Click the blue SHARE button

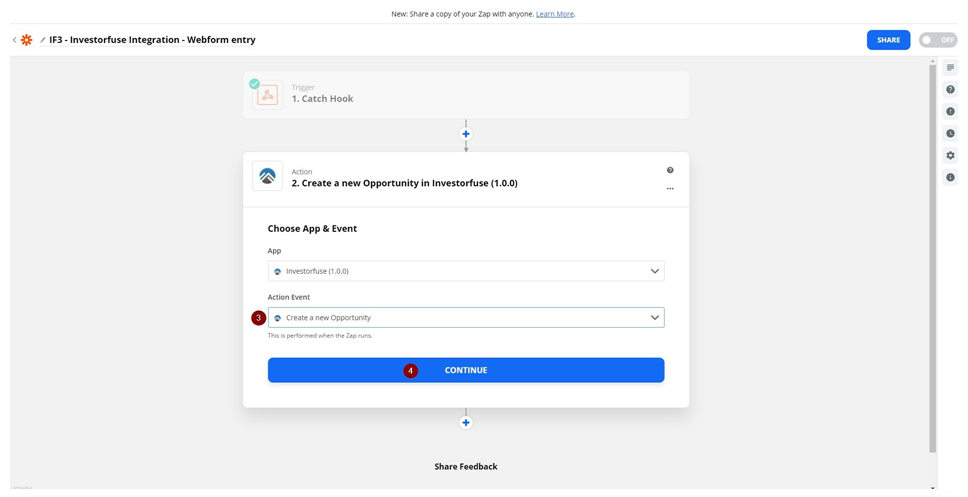(888, 40)
